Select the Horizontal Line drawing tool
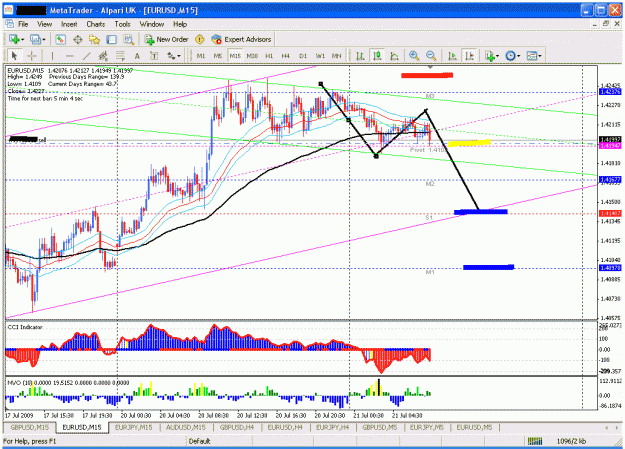Viewport: 625px width, 449px height. tap(69, 56)
